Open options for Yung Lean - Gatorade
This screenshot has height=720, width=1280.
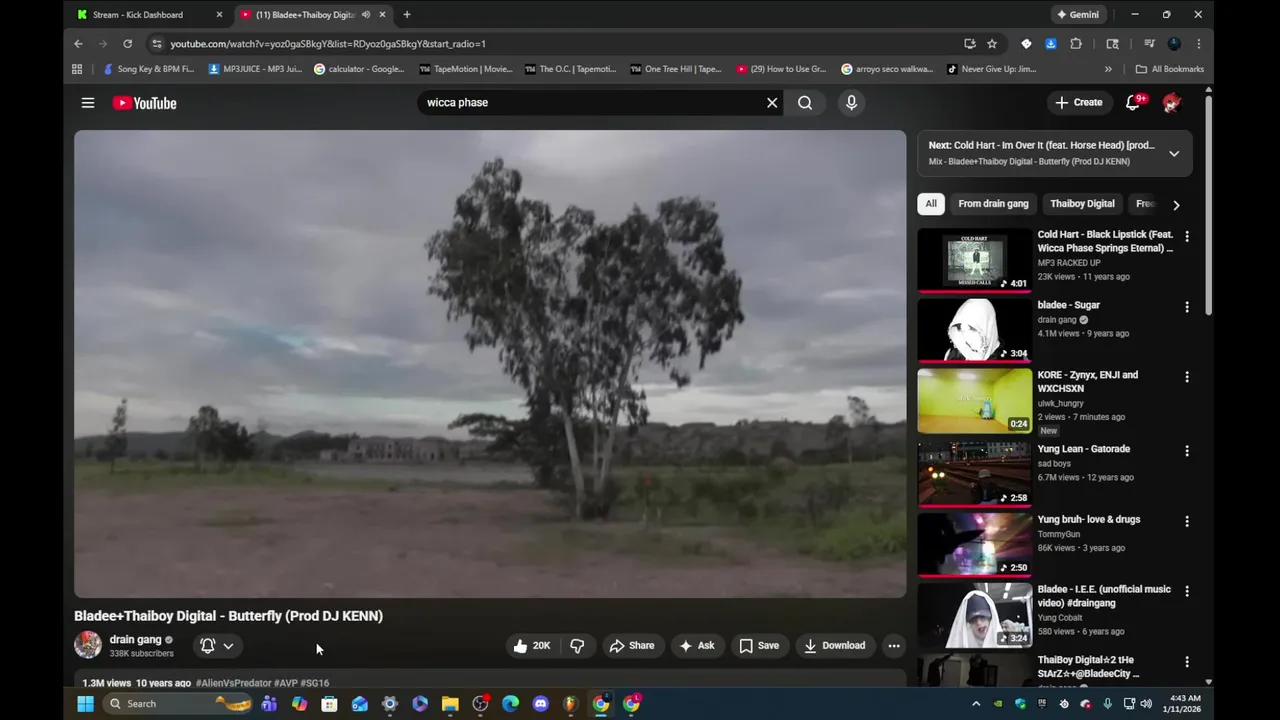[1187, 451]
